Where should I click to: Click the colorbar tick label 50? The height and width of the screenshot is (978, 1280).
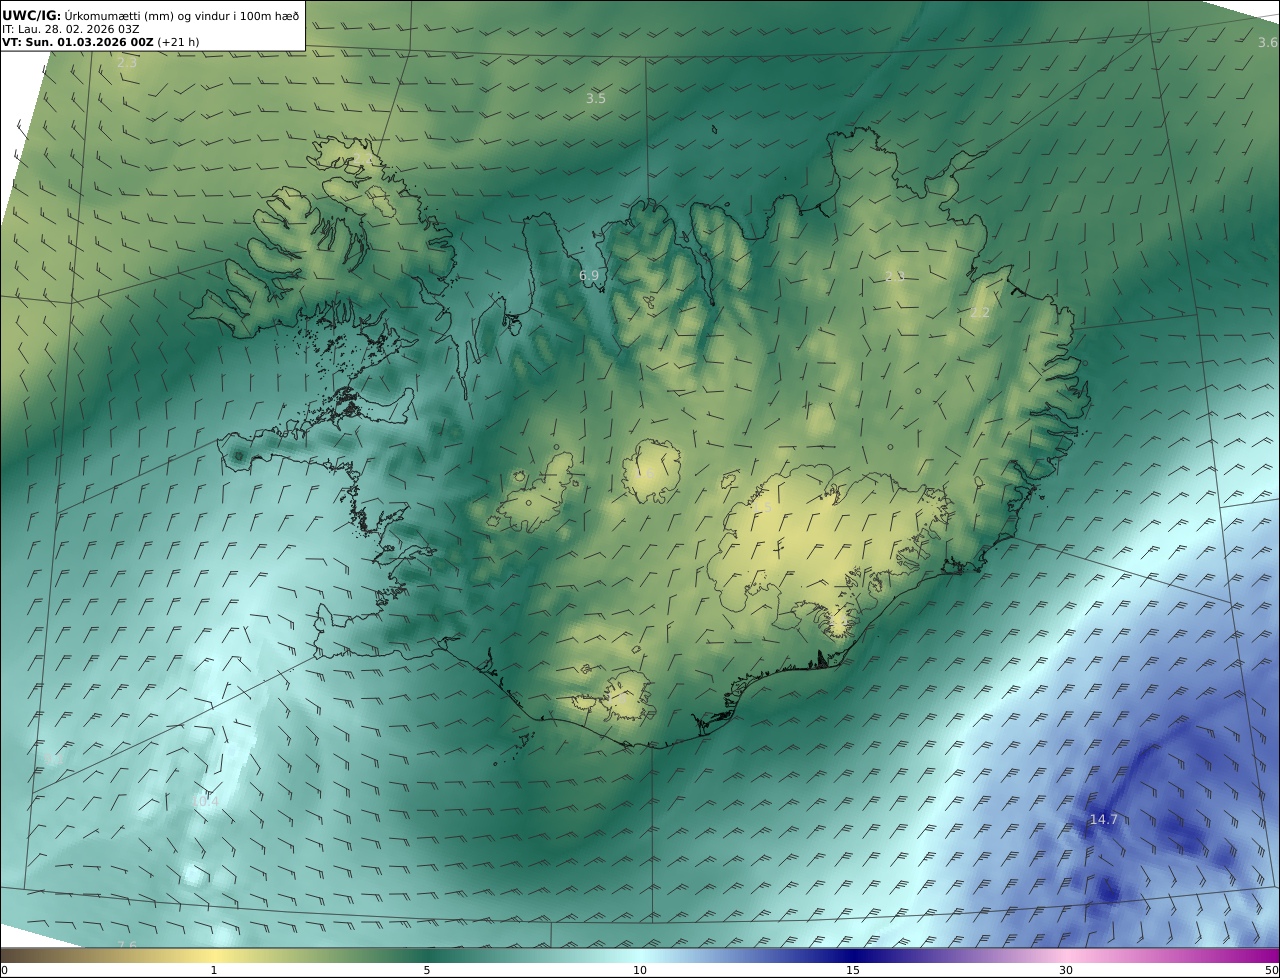pyautogui.click(x=1272, y=970)
